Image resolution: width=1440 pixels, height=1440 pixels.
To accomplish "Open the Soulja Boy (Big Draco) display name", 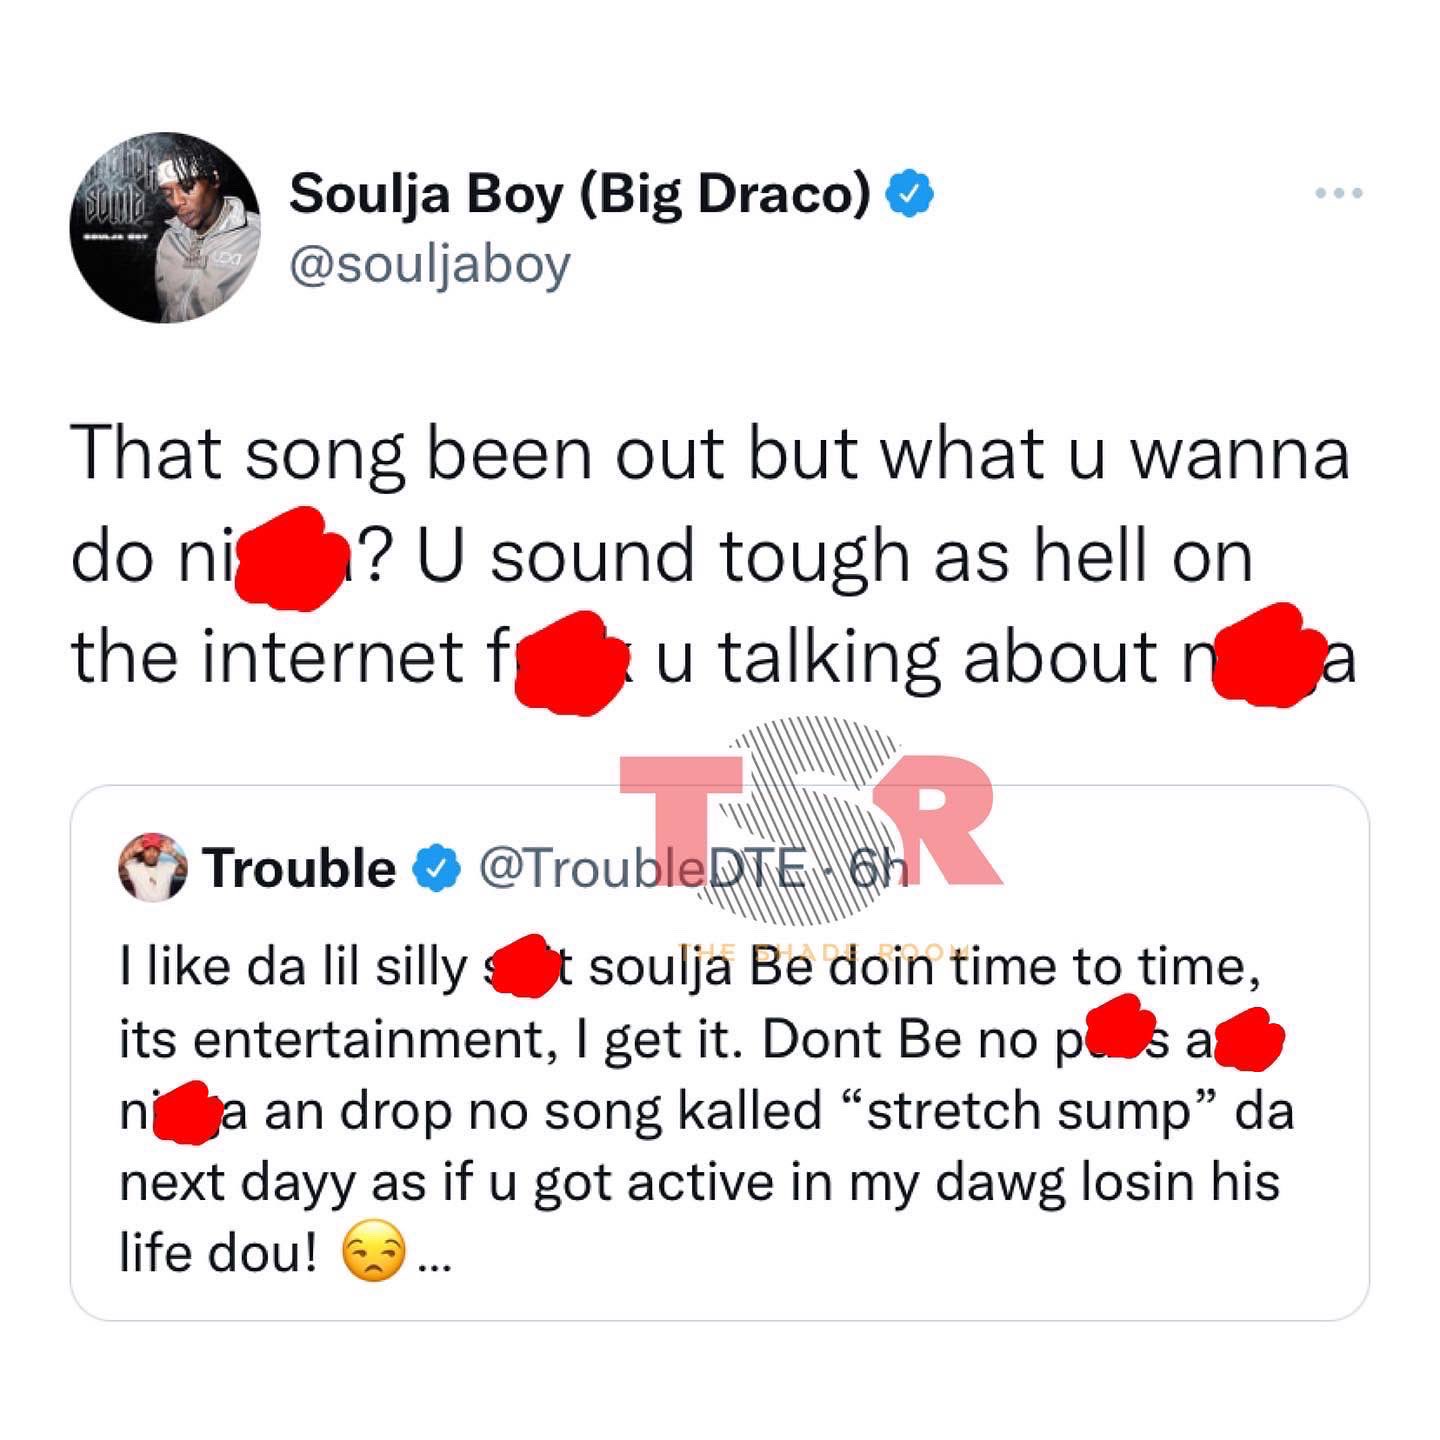I will click(580, 194).
